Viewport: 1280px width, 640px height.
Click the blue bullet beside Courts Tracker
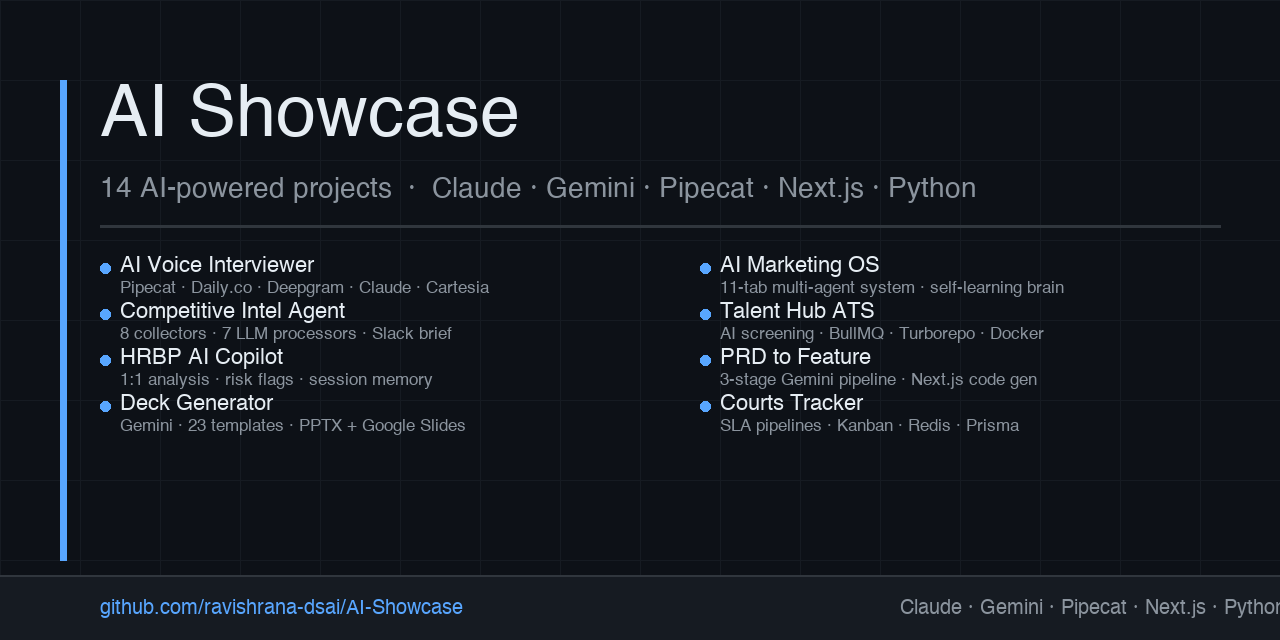tap(705, 406)
